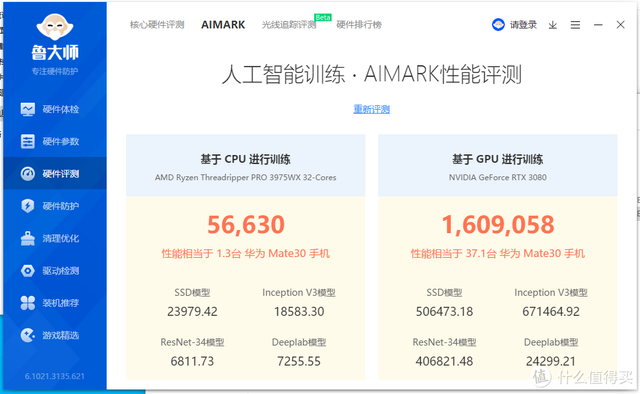Open the hamburger menu icon

pyautogui.click(x=576, y=25)
